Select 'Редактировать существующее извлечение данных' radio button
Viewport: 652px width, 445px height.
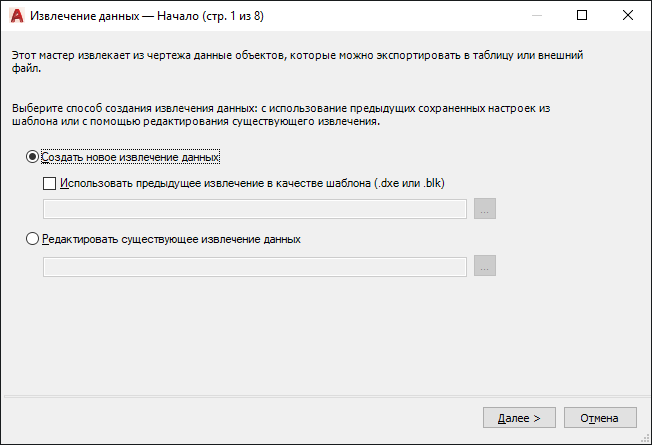[x=32, y=239]
